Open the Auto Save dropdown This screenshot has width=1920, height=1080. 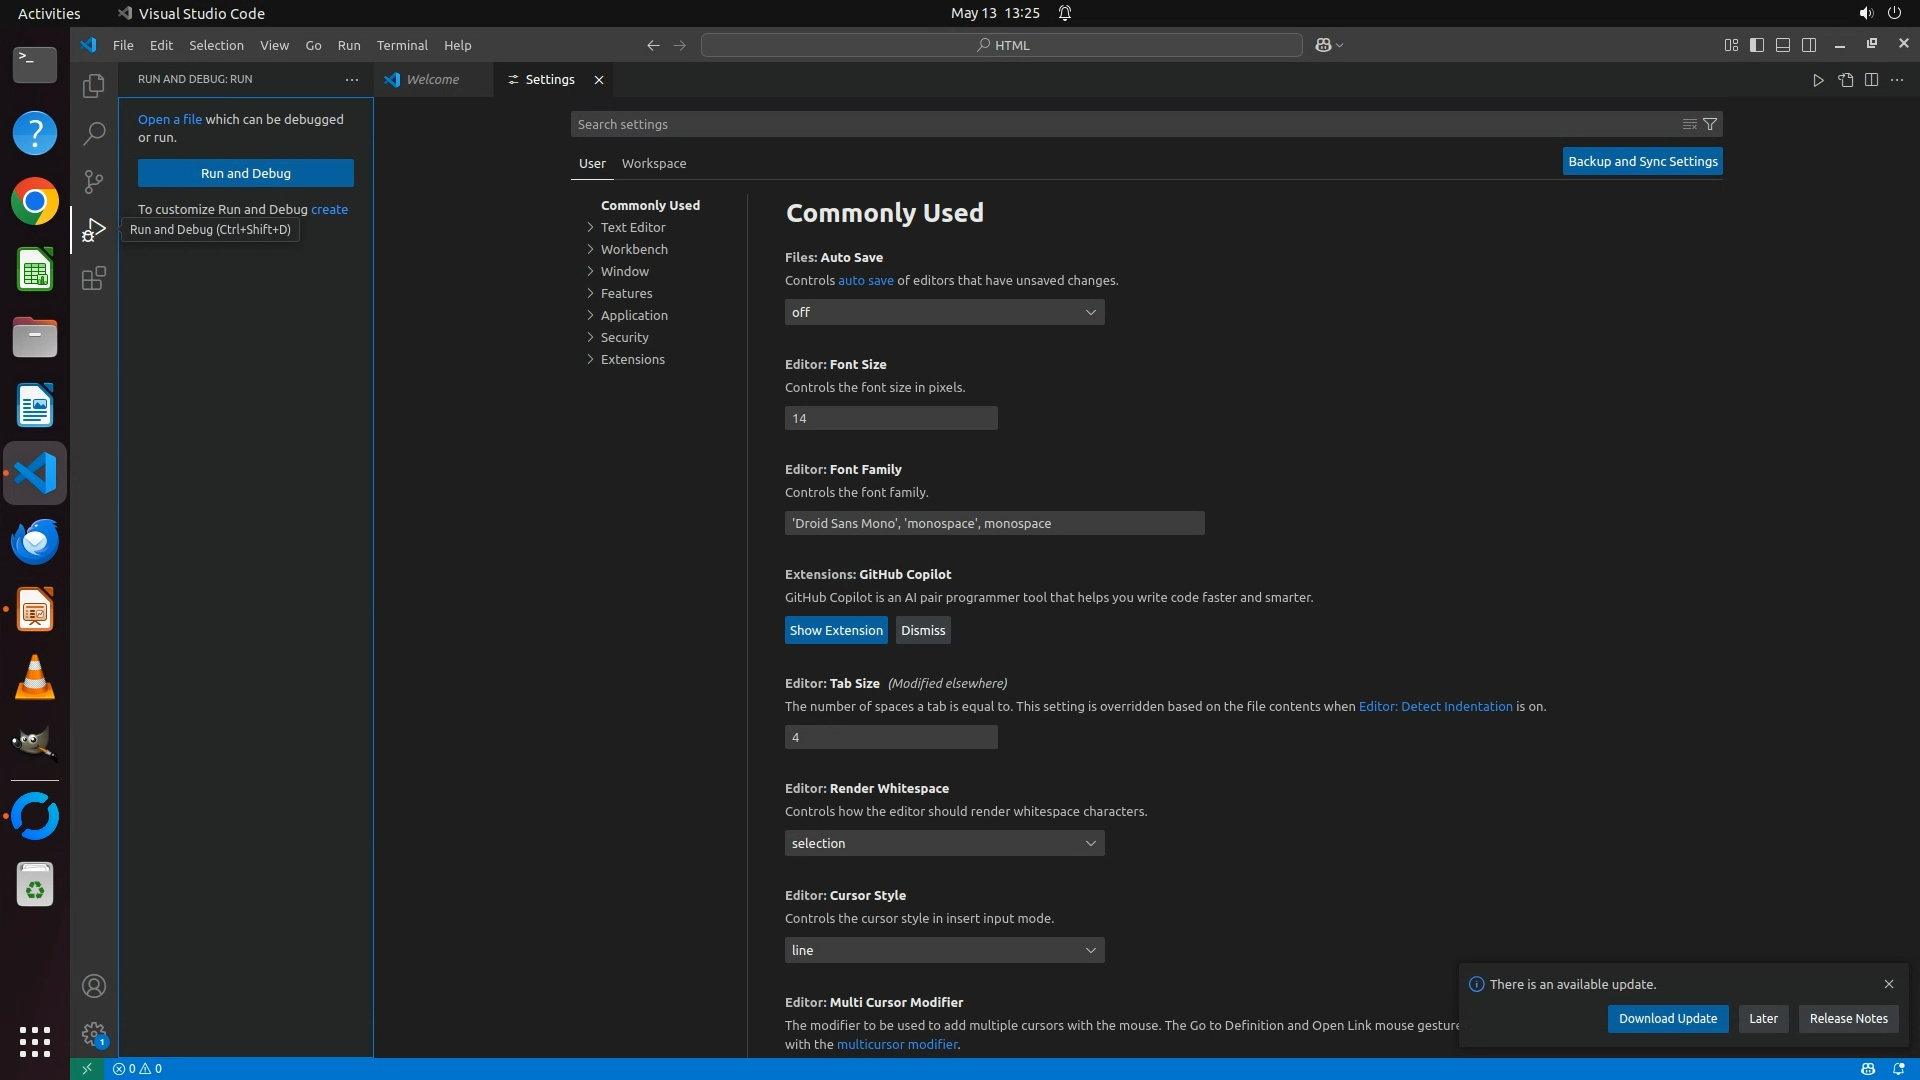(x=944, y=312)
